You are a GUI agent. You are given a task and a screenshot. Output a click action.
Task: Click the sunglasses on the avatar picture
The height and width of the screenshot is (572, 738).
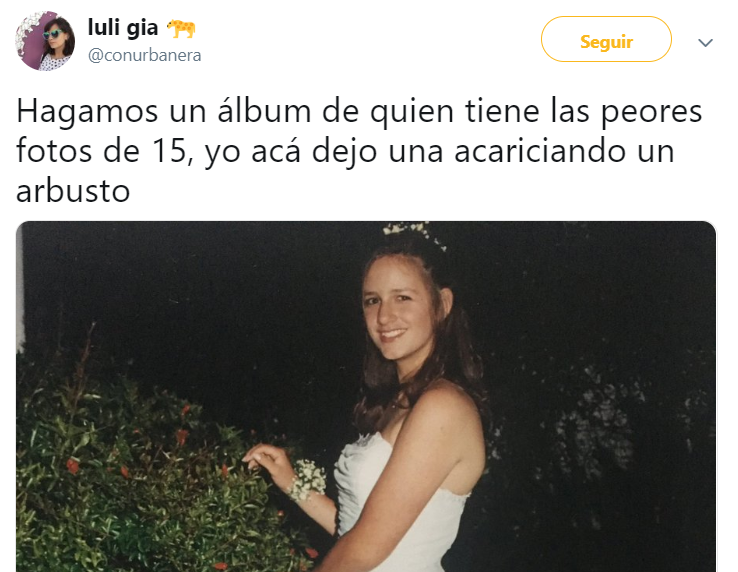pos(52,34)
